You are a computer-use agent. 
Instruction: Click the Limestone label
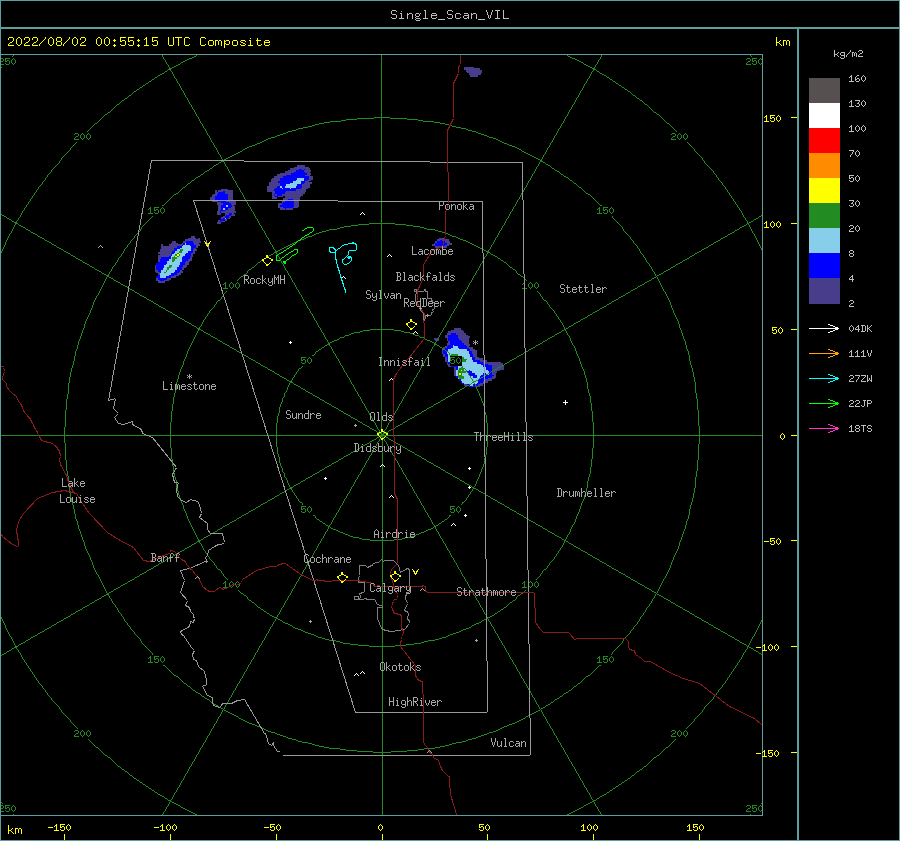[x=189, y=386]
